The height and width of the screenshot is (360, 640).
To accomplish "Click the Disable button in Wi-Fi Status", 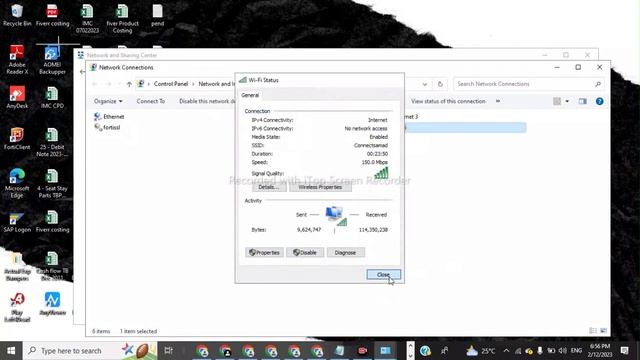I will click(305, 253).
